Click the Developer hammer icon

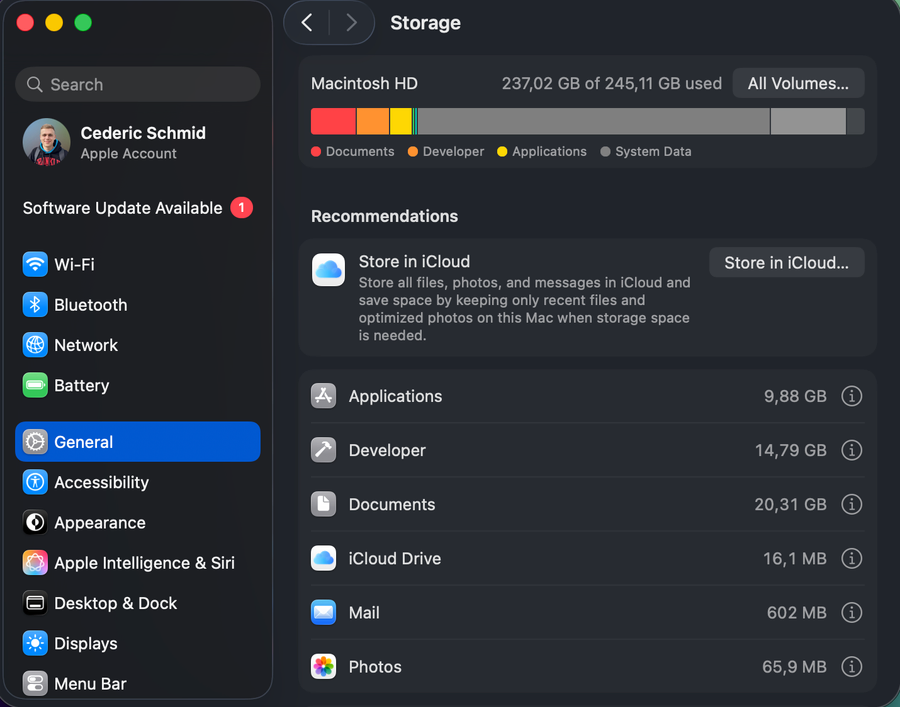click(x=324, y=450)
